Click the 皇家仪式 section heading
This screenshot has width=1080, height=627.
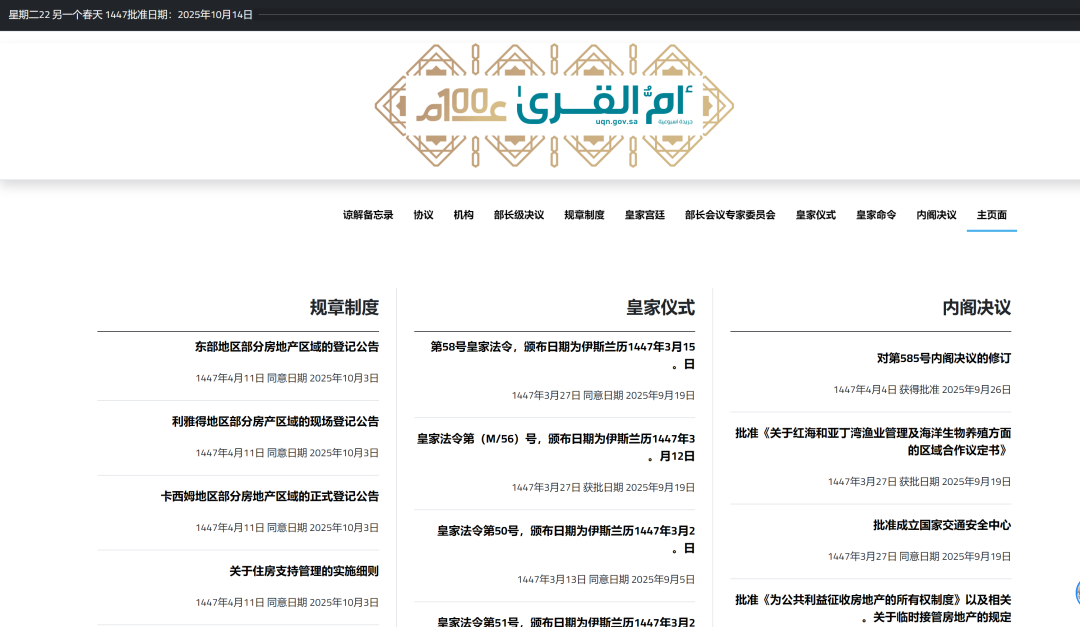pyautogui.click(x=660, y=307)
